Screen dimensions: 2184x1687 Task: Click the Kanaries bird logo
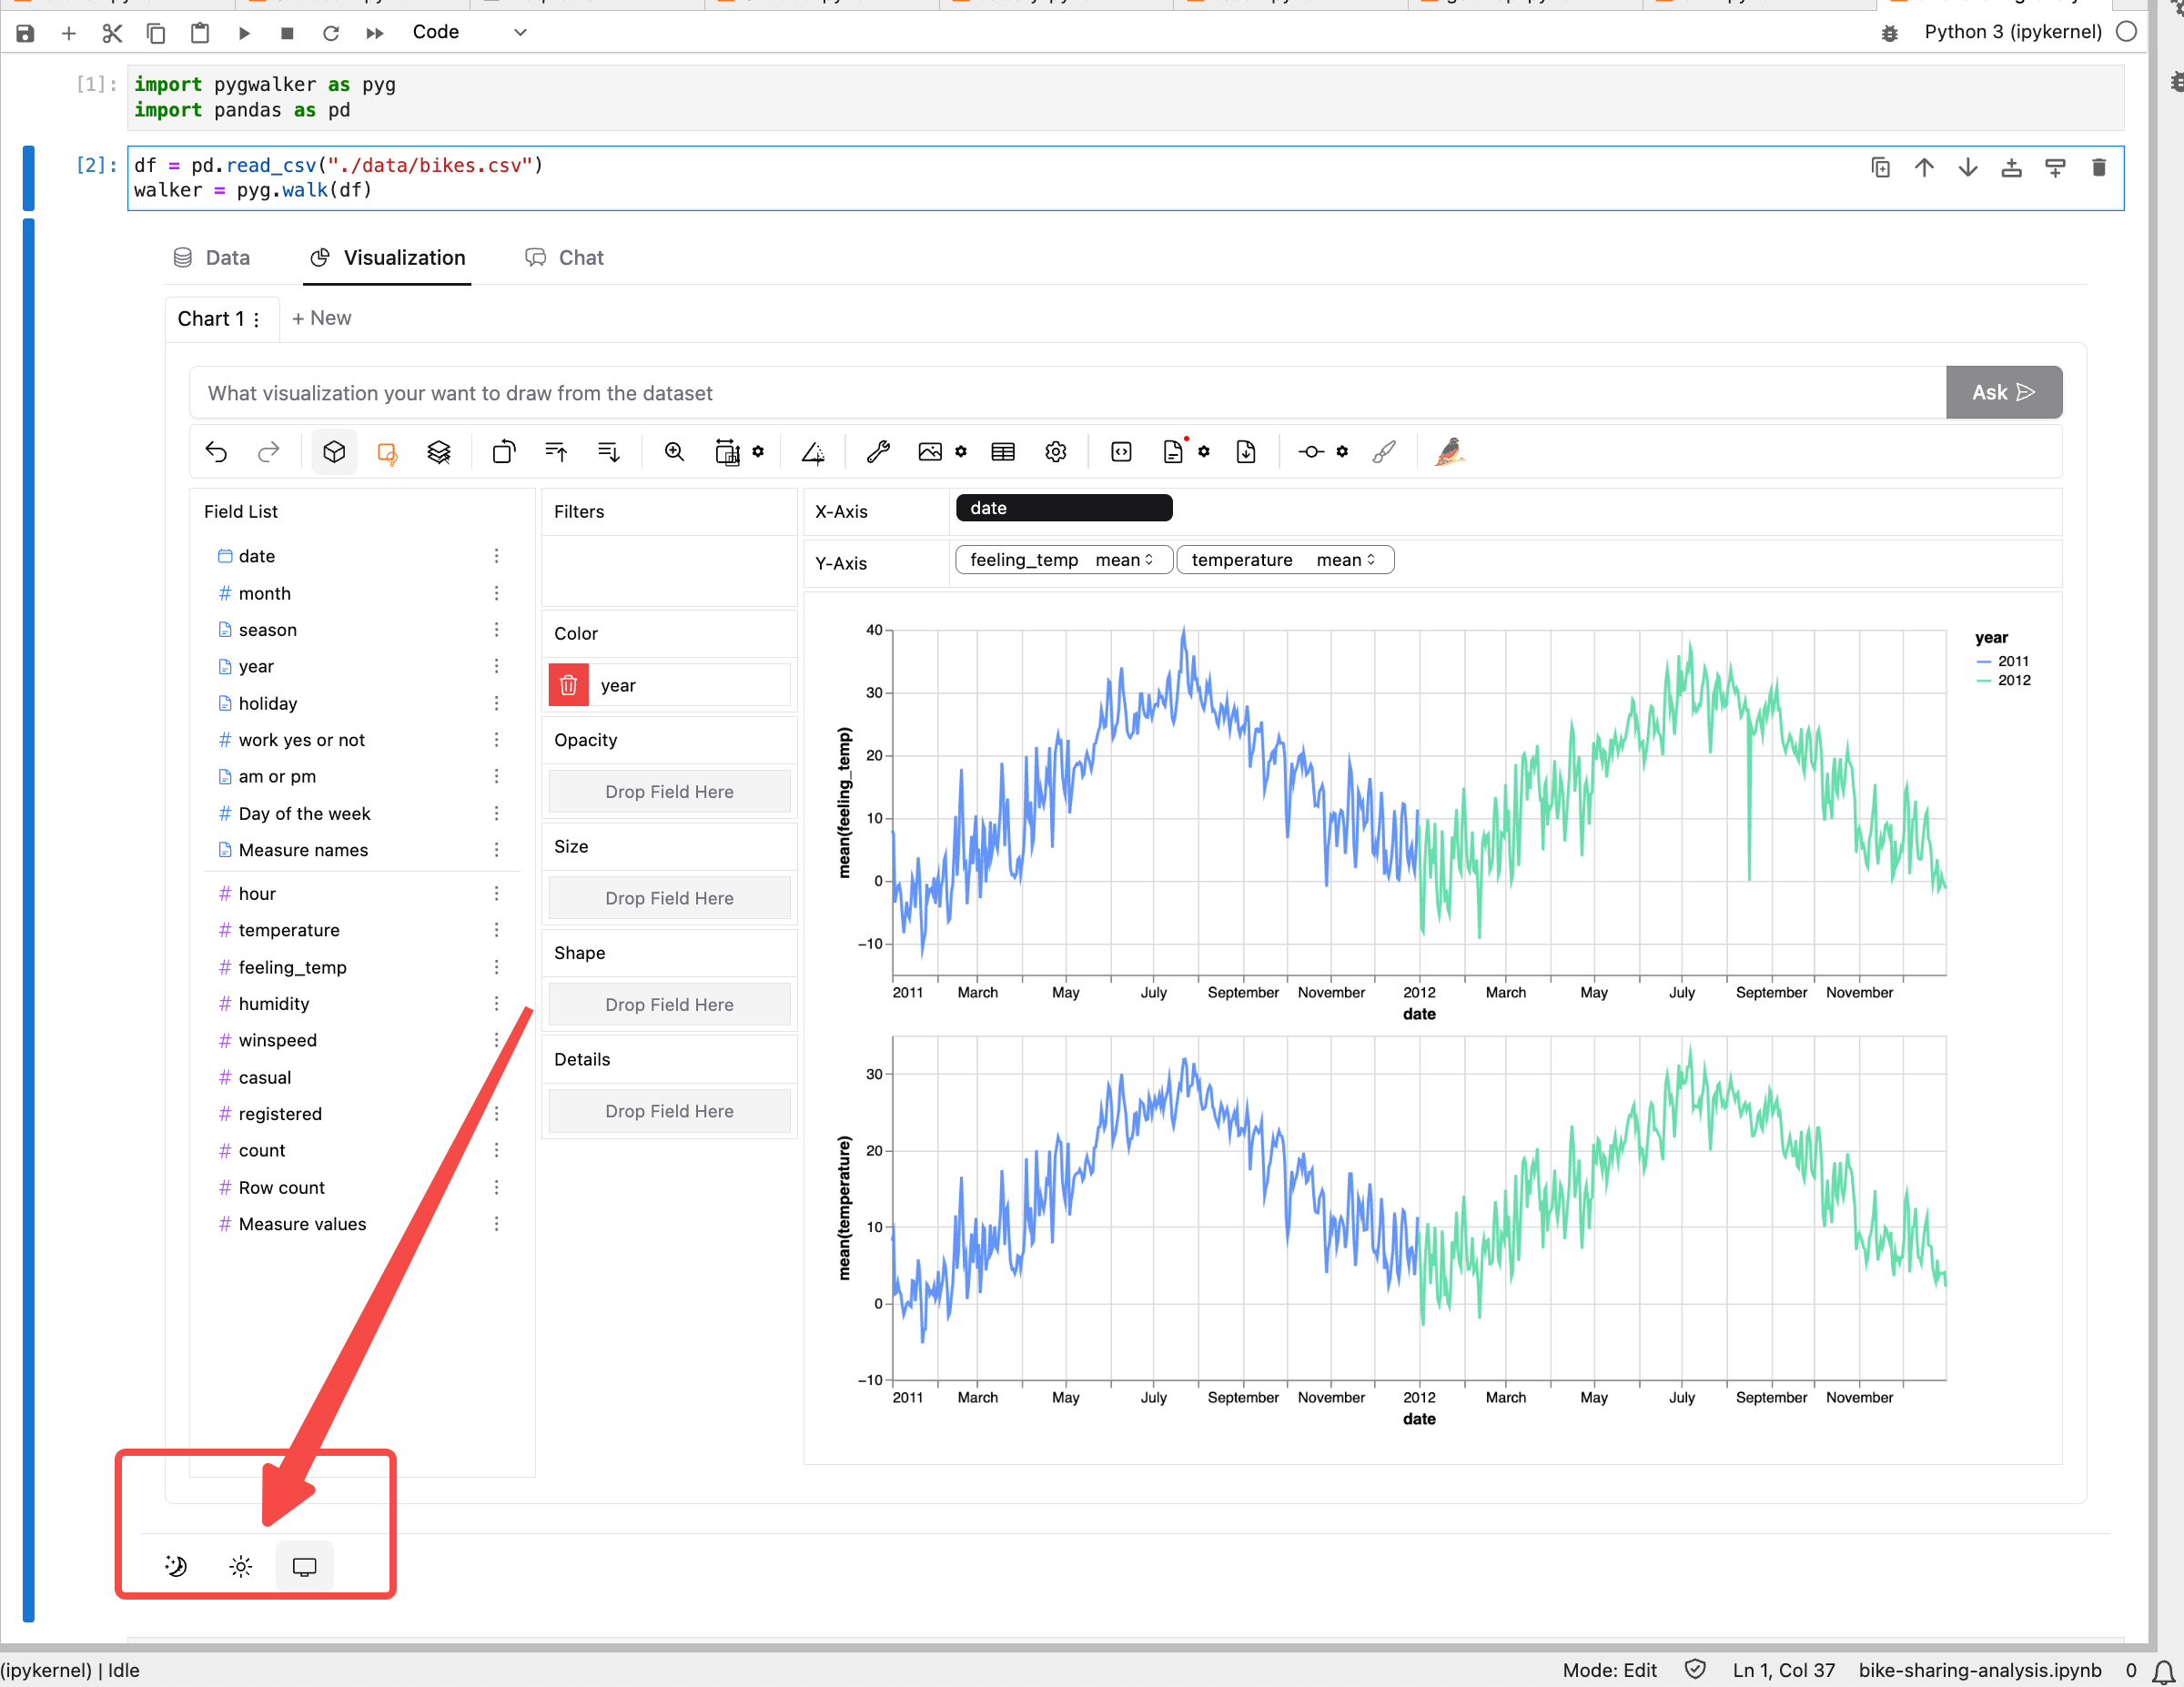(x=1449, y=452)
